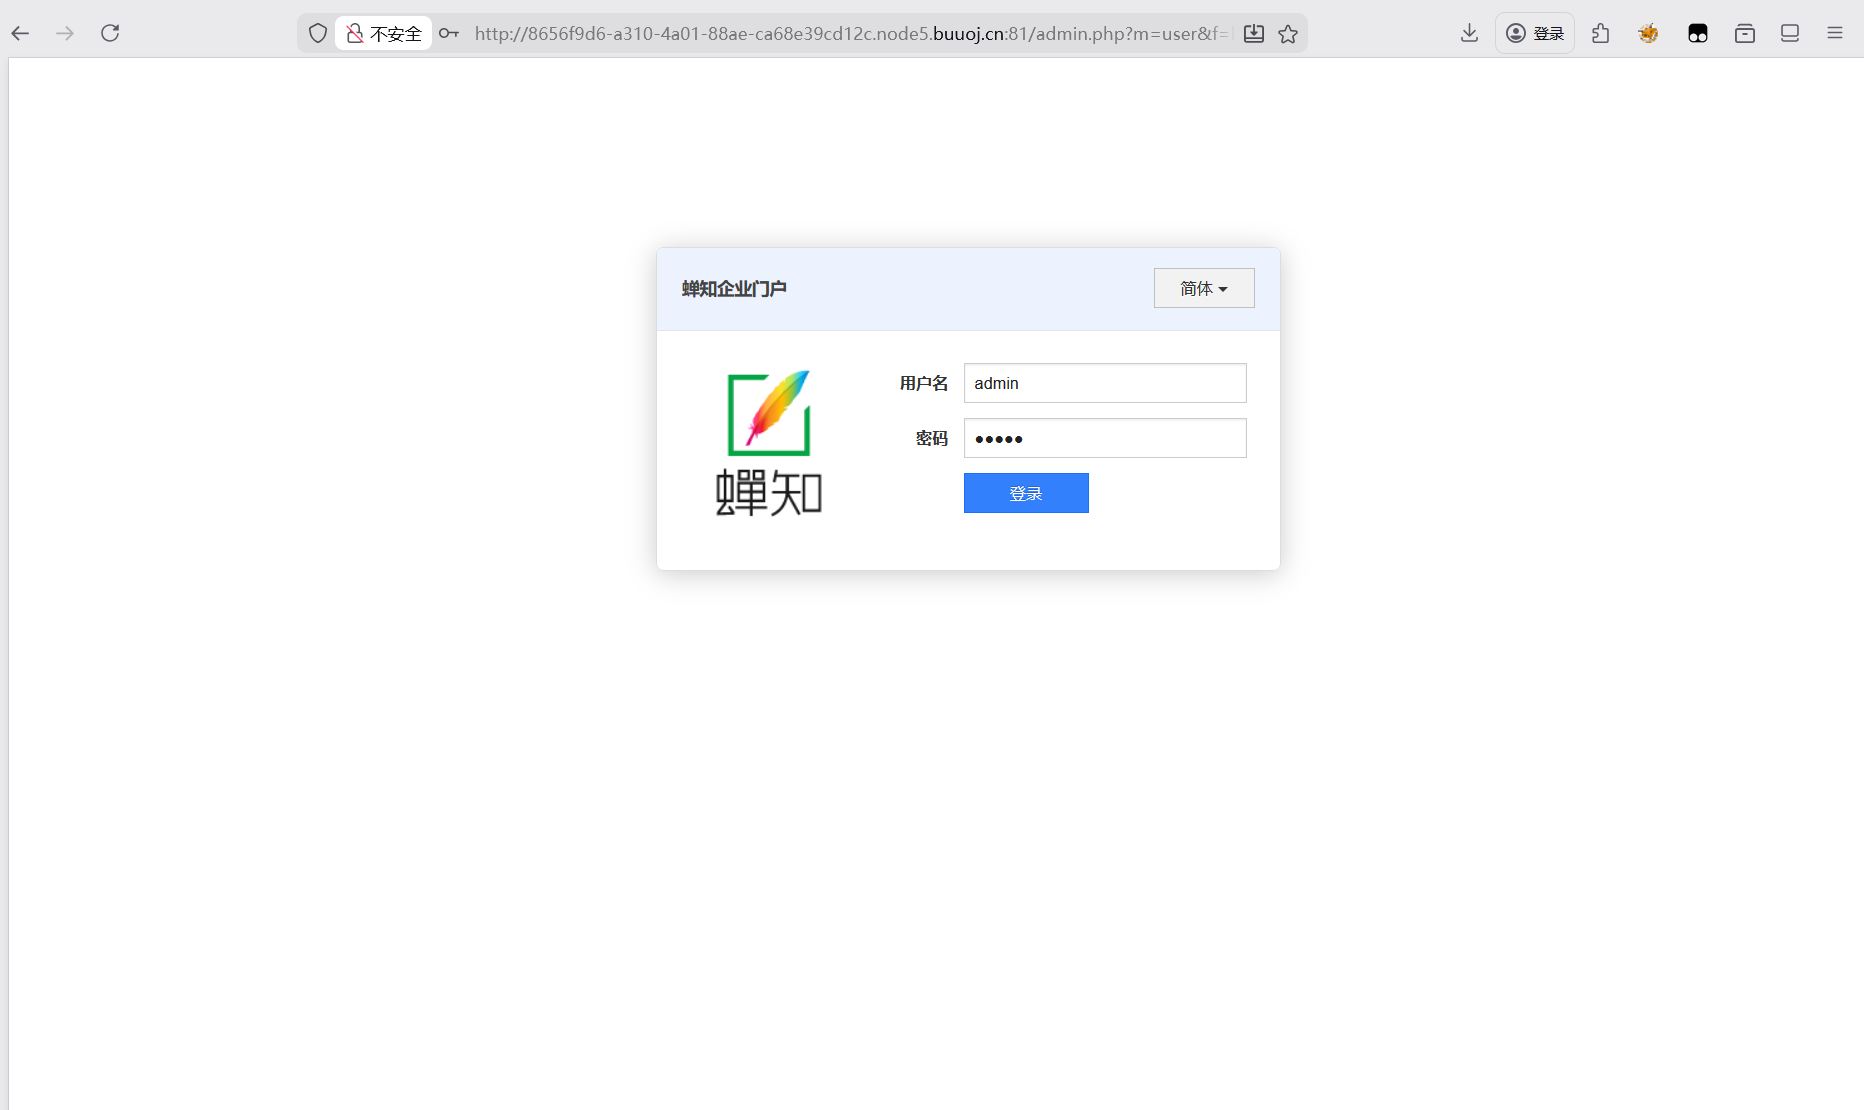Click the address bar URL
The height and width of the screenshot is (1110, 1864).
pyautogui.click(x=850, y=33)
